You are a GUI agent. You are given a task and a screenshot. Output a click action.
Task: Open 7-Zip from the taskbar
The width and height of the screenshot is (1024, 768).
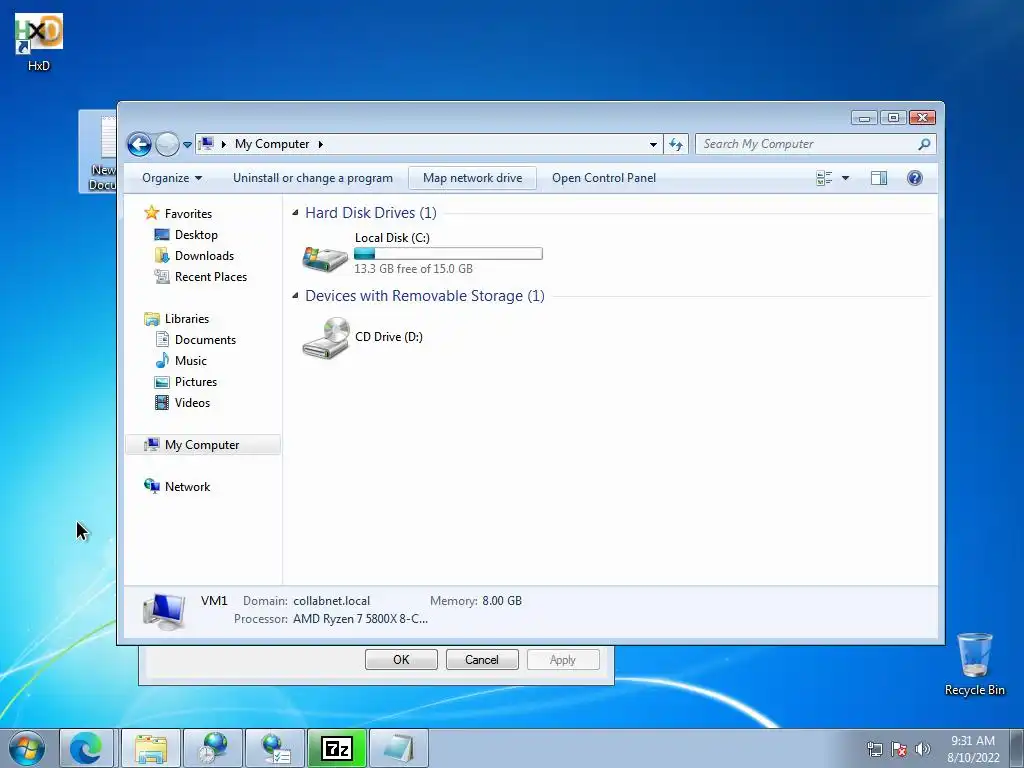pos(337,748)
